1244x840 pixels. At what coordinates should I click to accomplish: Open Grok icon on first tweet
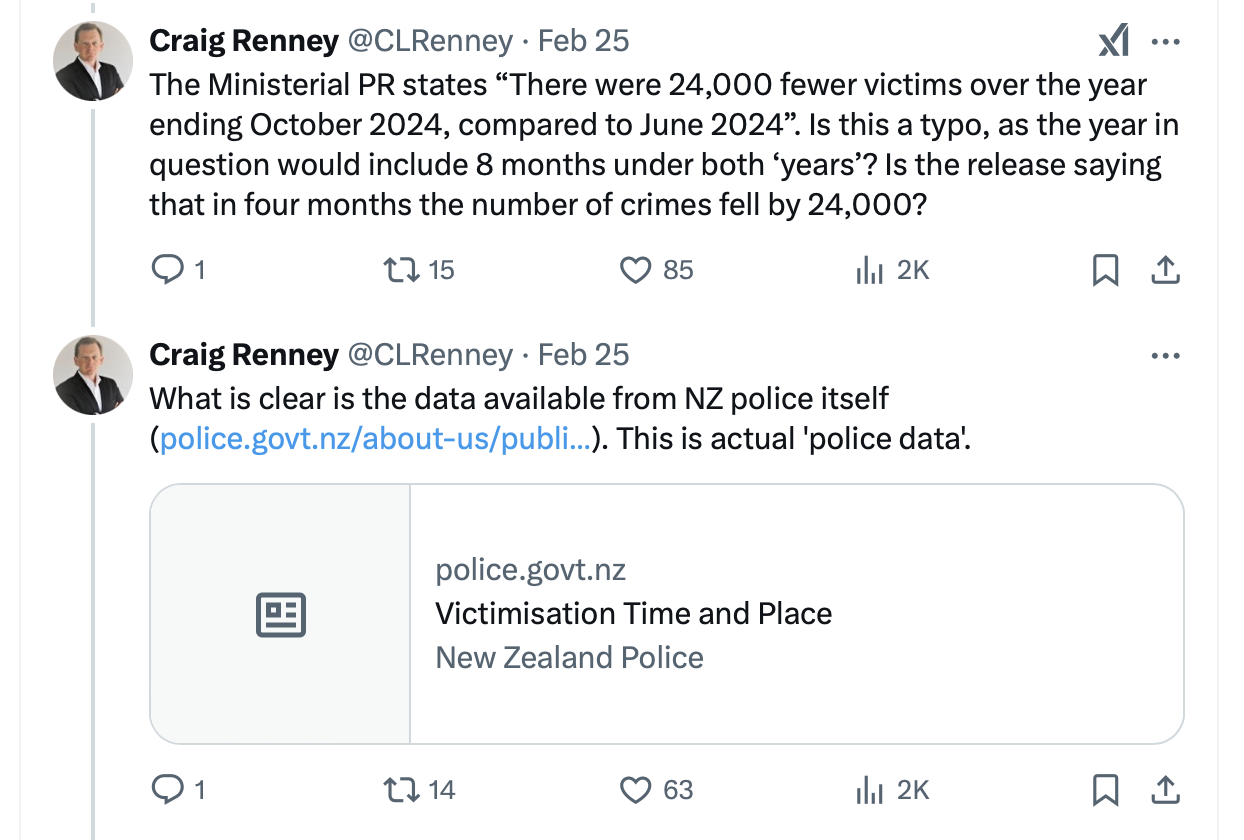(1113, 41)
